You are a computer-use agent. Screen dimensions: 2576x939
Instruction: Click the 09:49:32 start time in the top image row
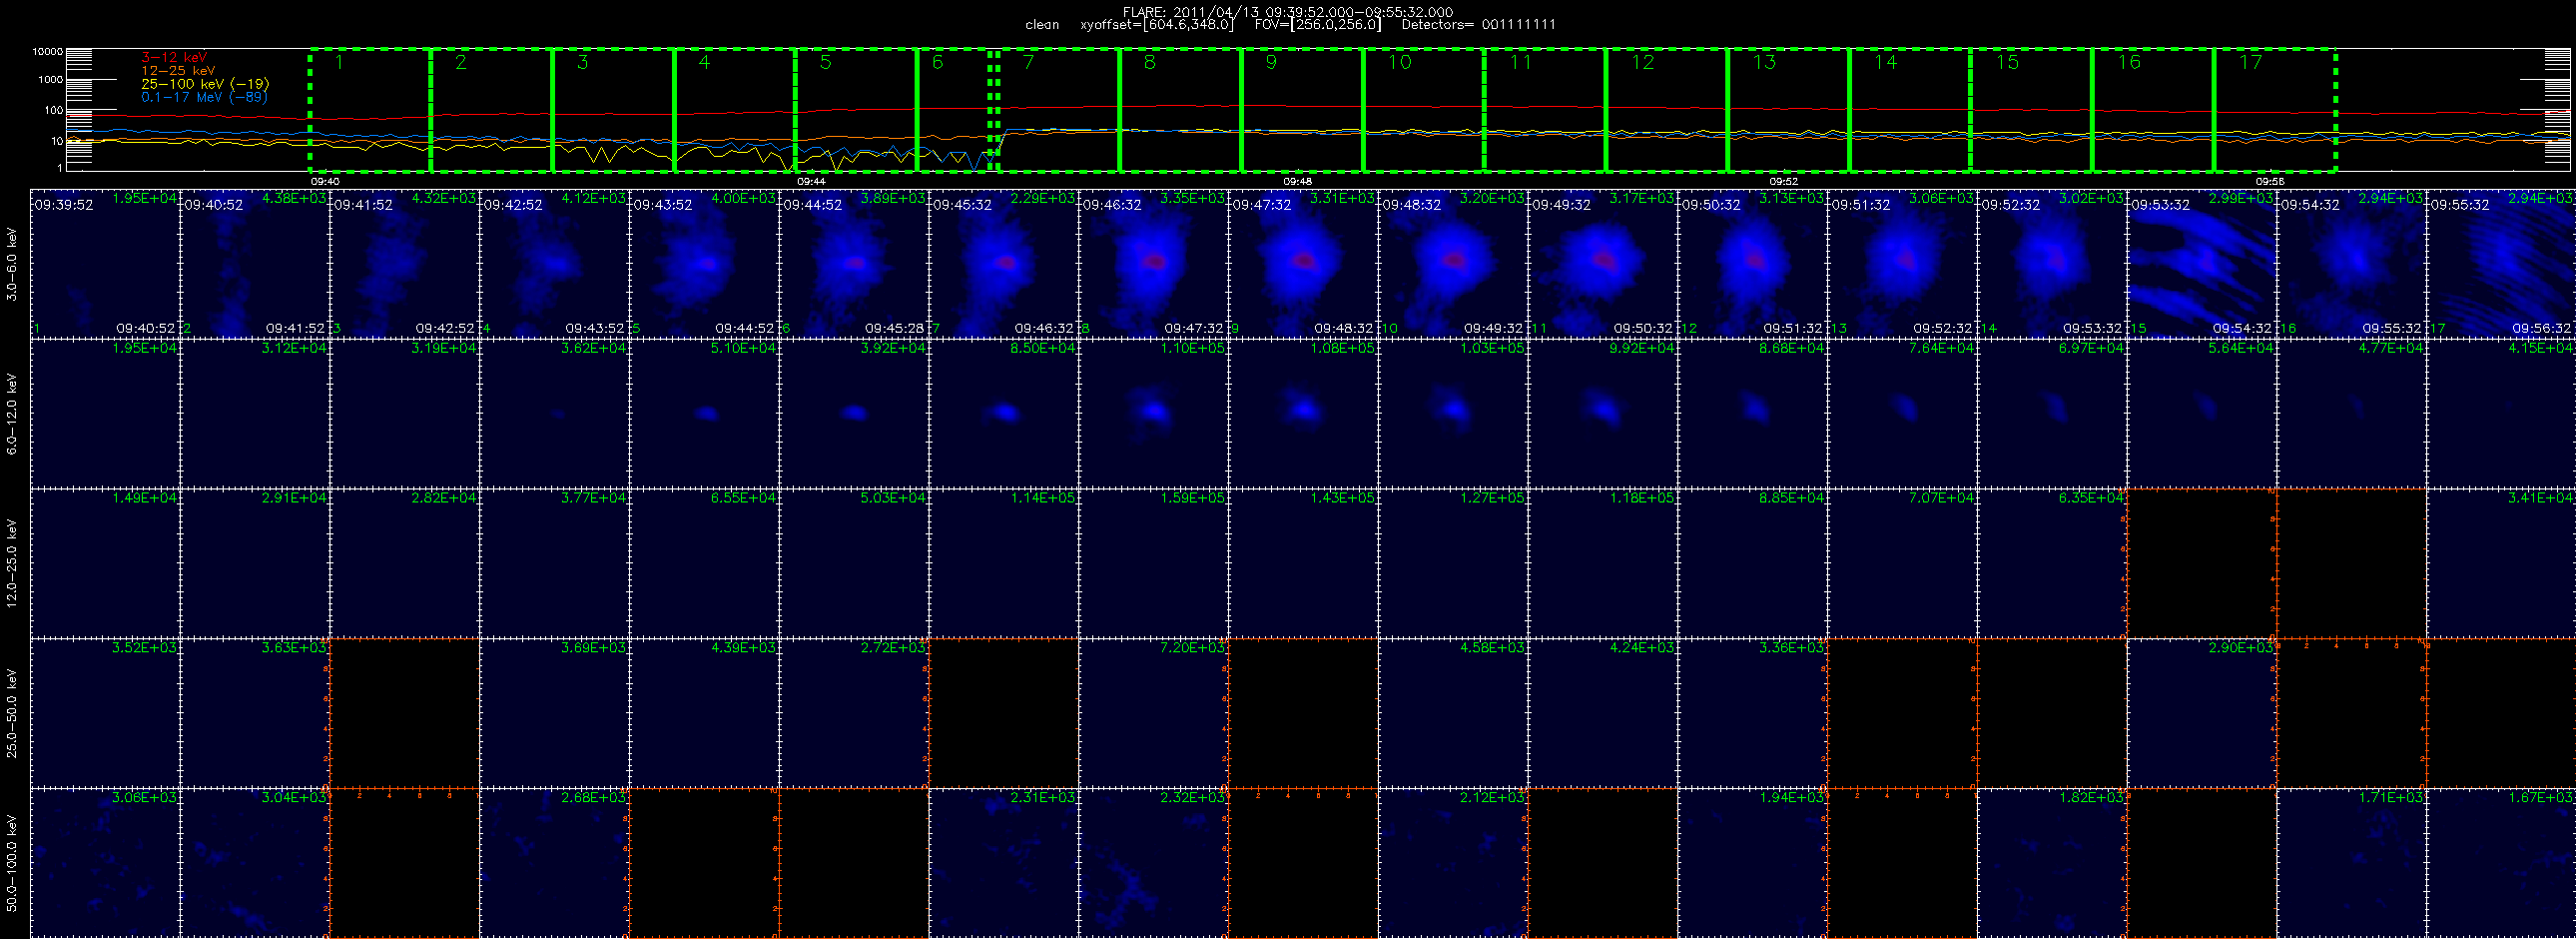point(1562,205)
